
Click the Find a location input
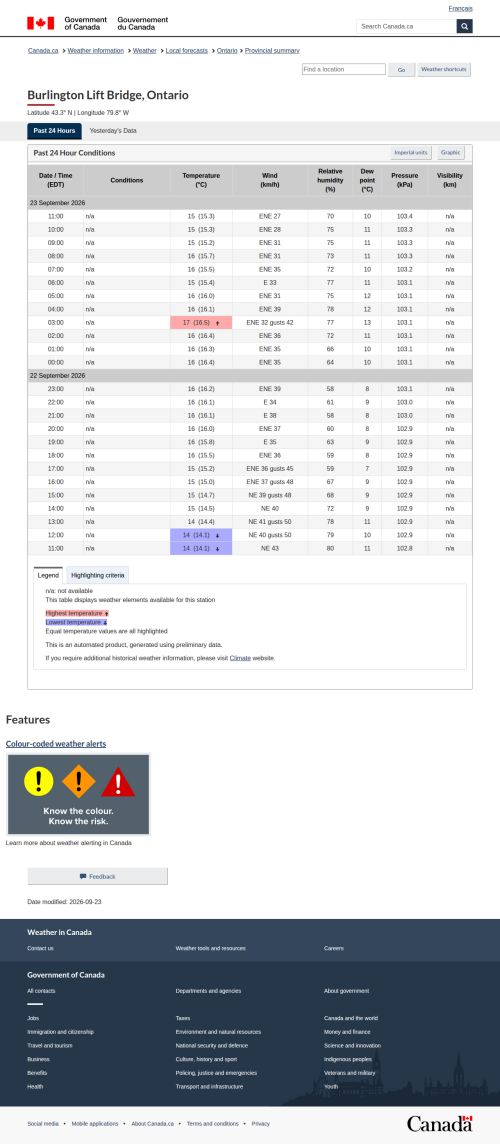coord(344,69)
